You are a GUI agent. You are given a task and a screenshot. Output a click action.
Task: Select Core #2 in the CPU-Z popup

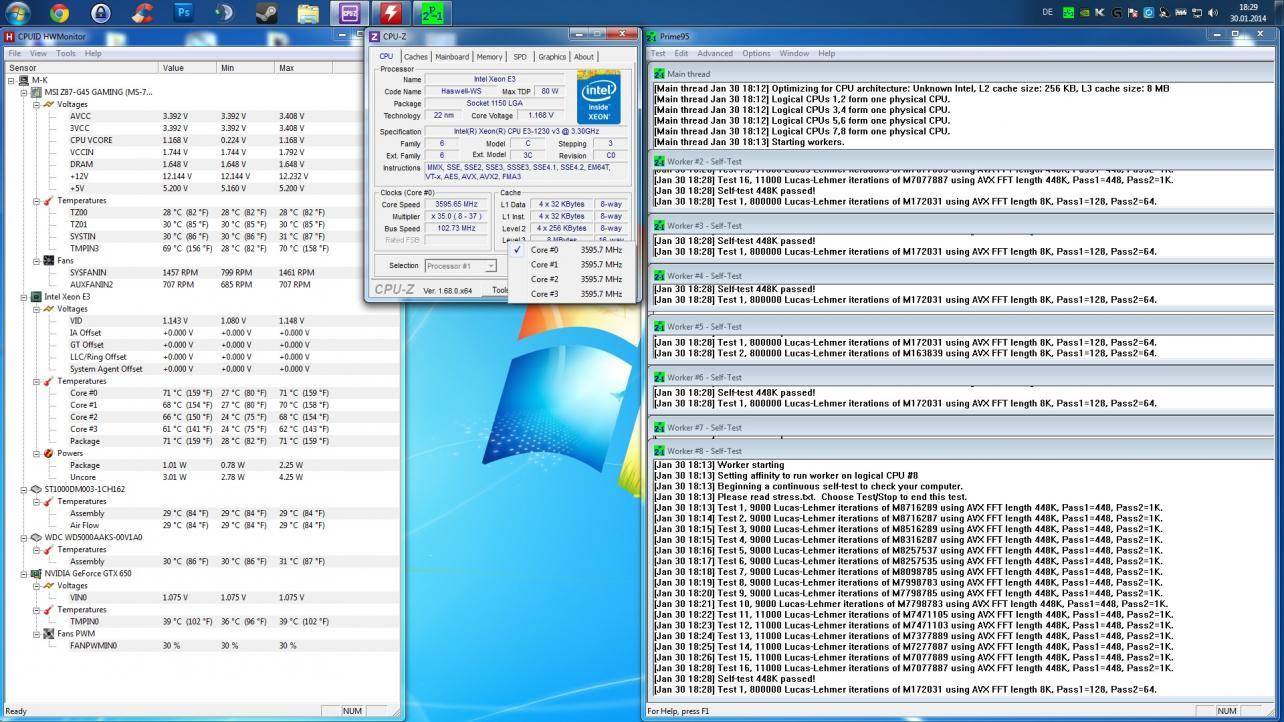[x=572, y=279]
